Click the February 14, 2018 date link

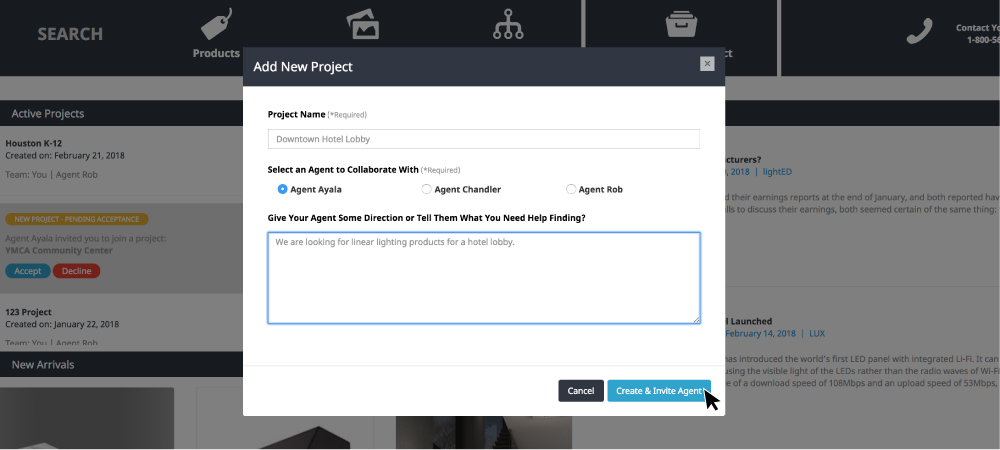[760, 333]
